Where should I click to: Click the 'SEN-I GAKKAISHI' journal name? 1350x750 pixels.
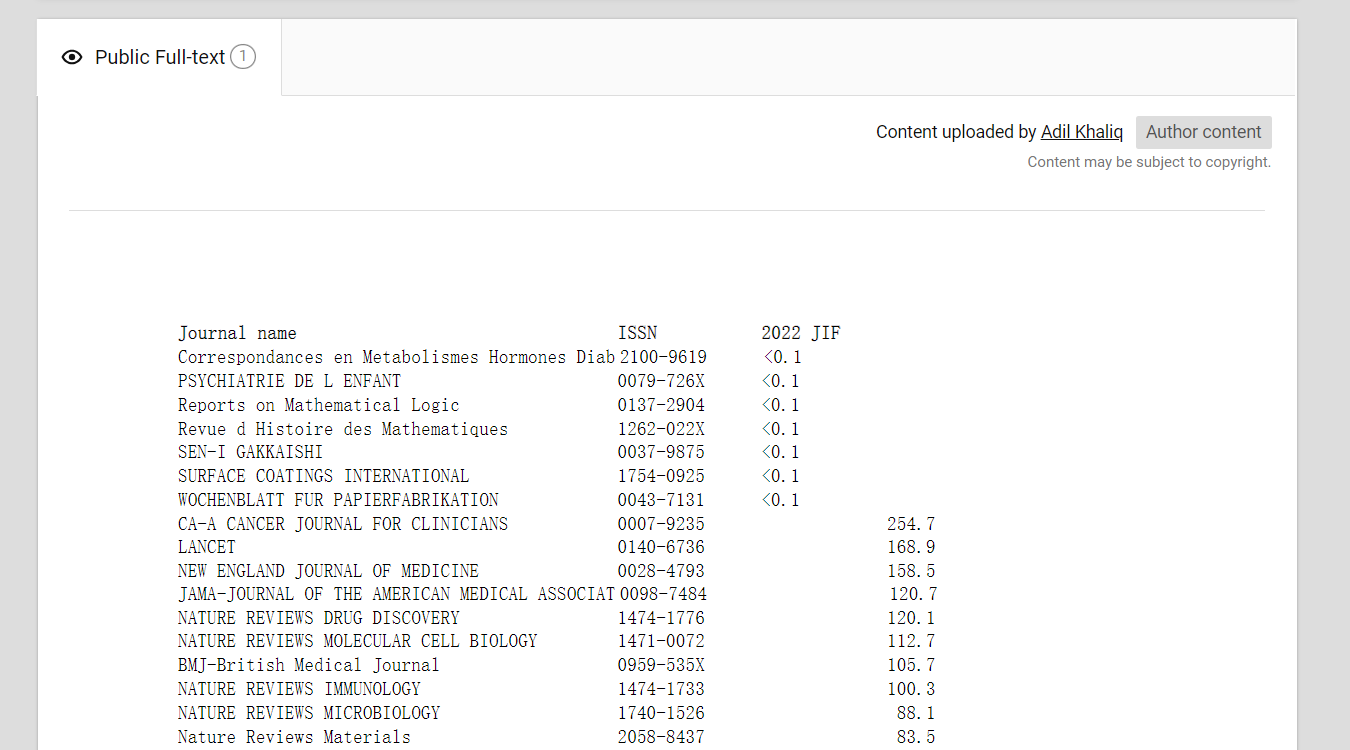pyautogui.click(x=250, y=452)
